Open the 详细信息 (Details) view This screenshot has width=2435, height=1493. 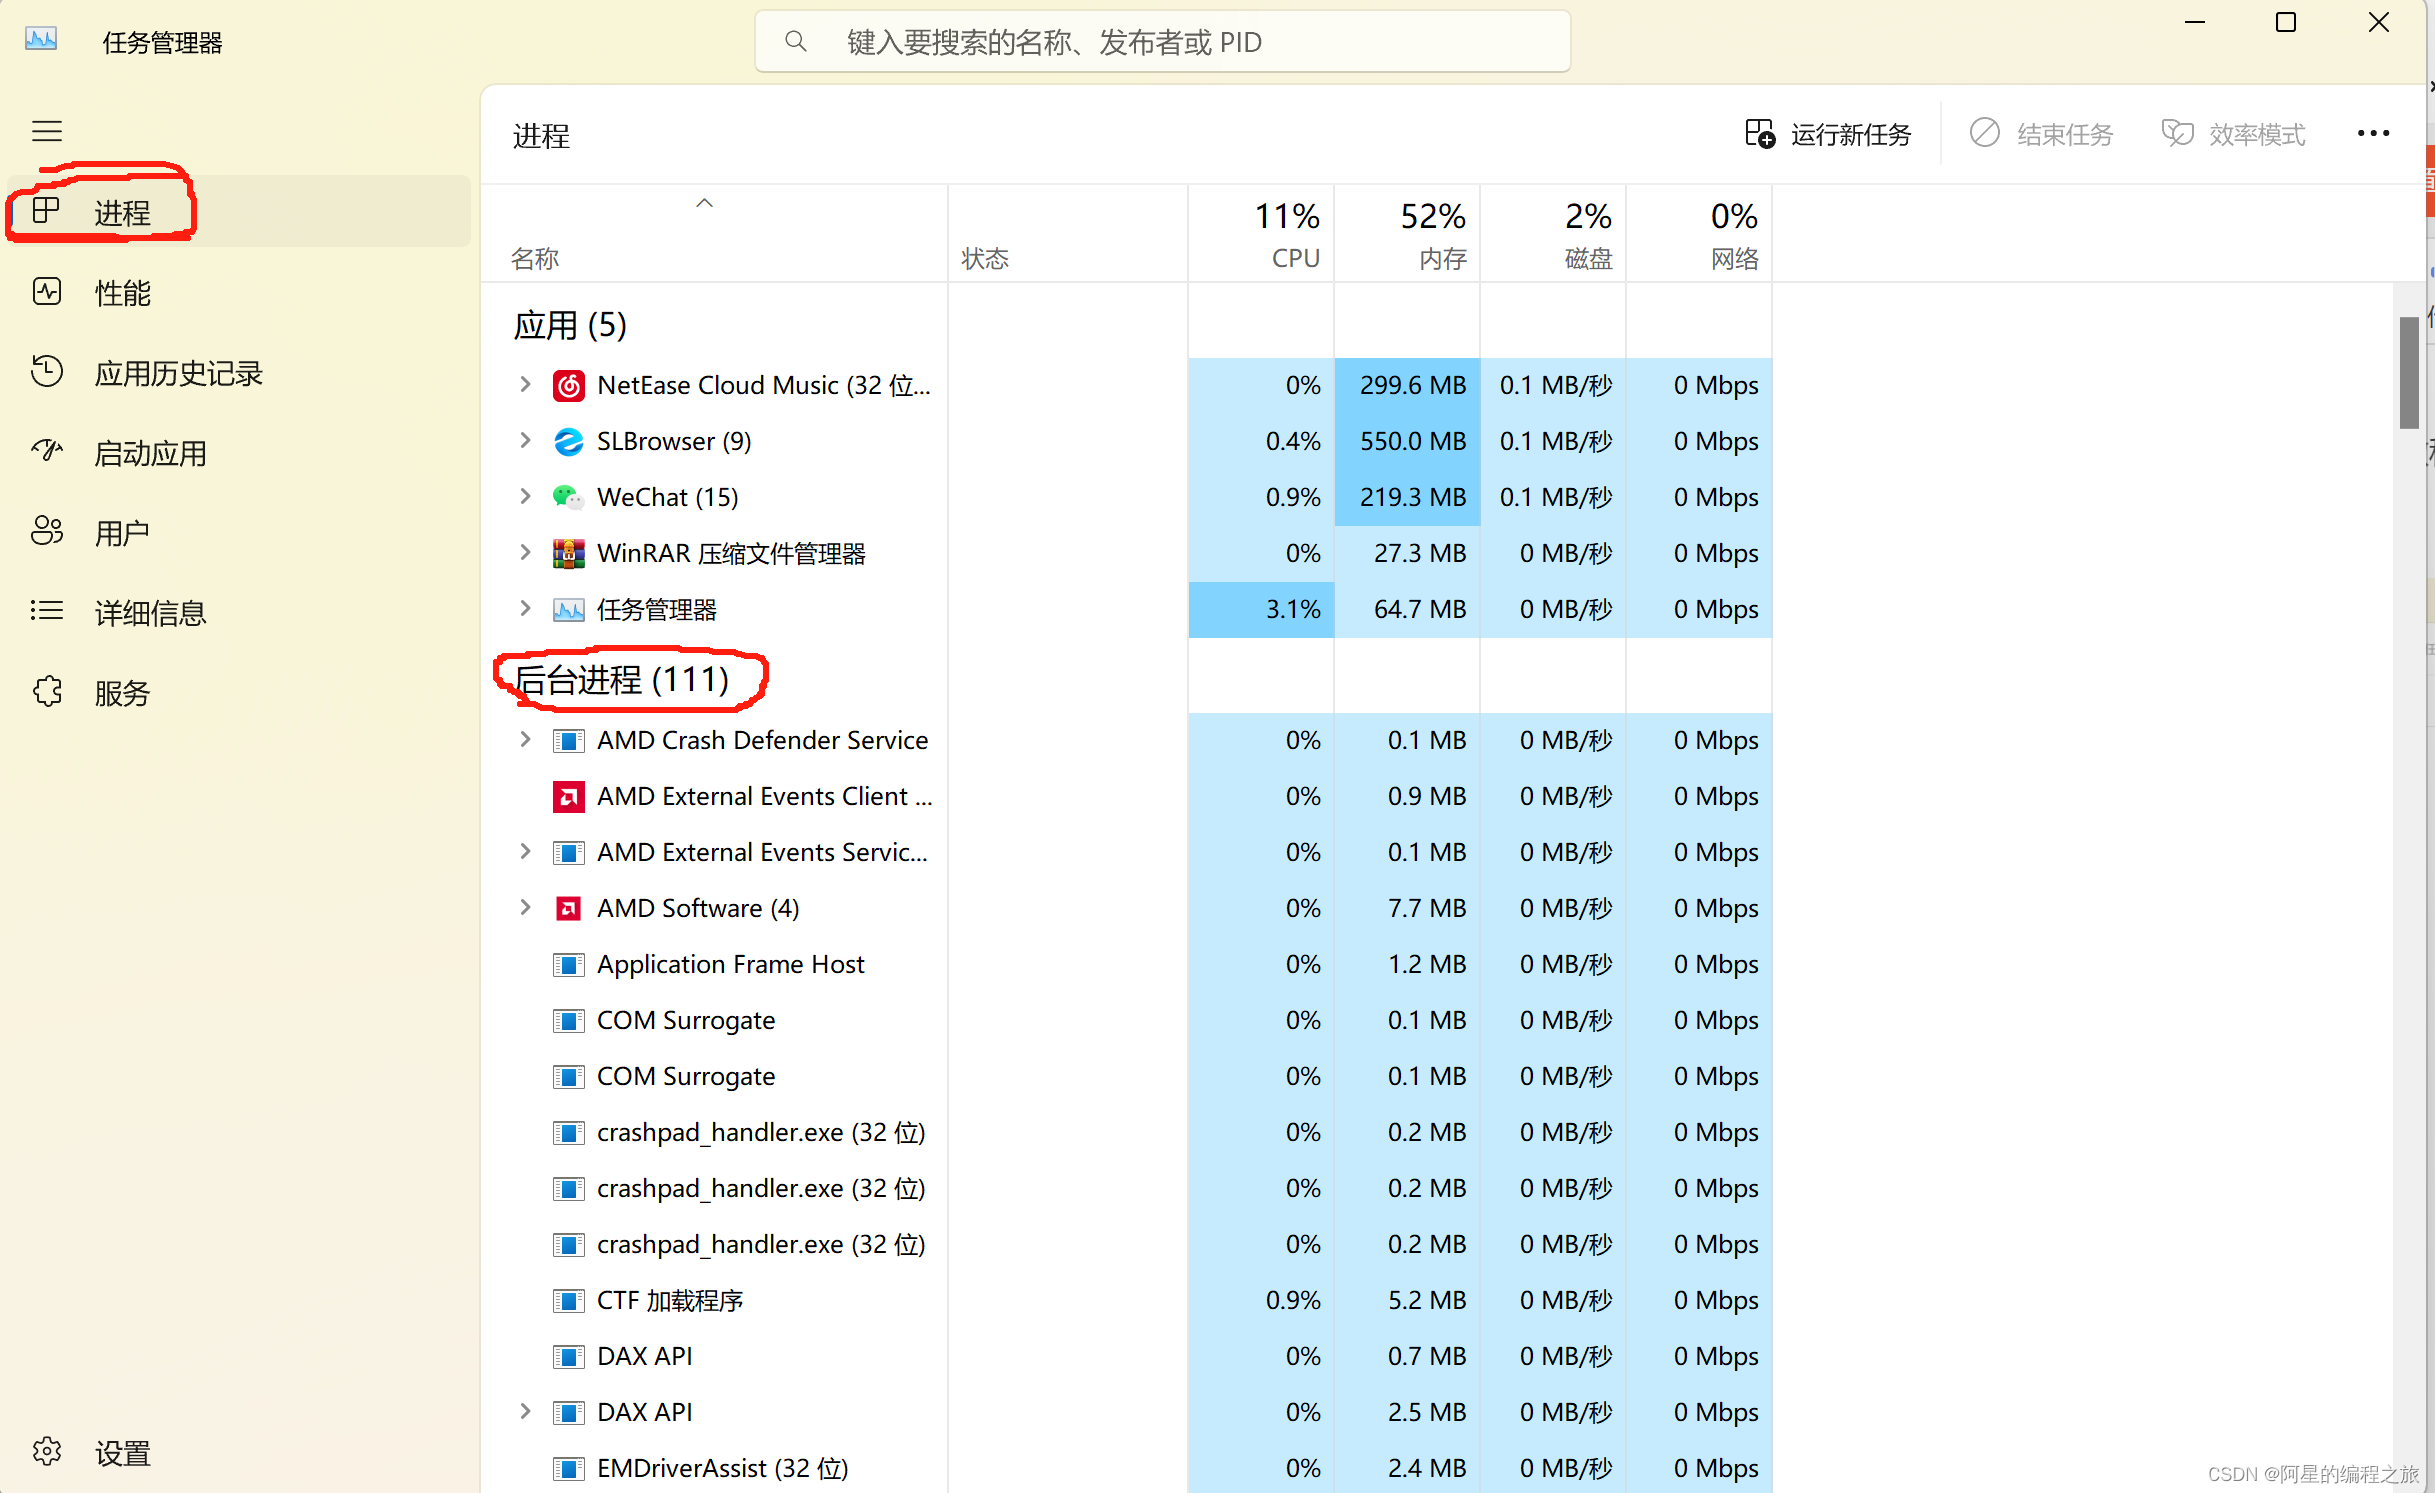[x=151, y=612]
